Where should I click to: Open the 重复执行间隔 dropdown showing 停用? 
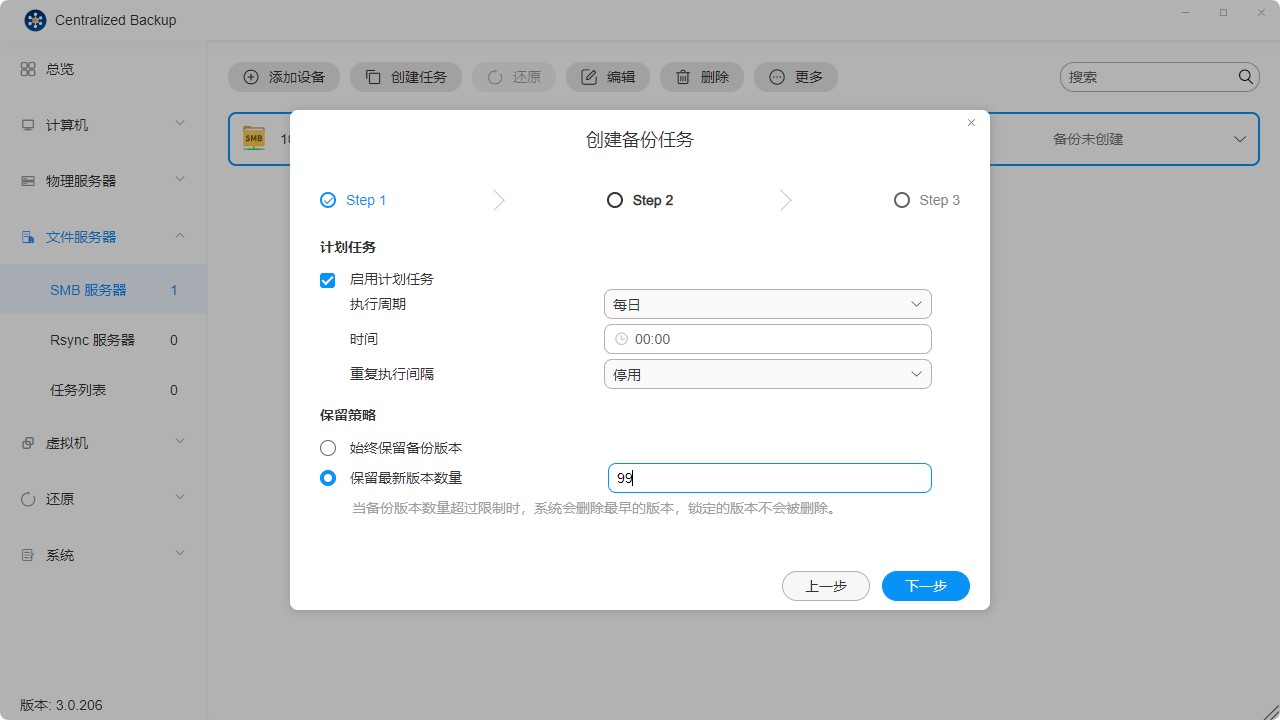click(766, 373)
